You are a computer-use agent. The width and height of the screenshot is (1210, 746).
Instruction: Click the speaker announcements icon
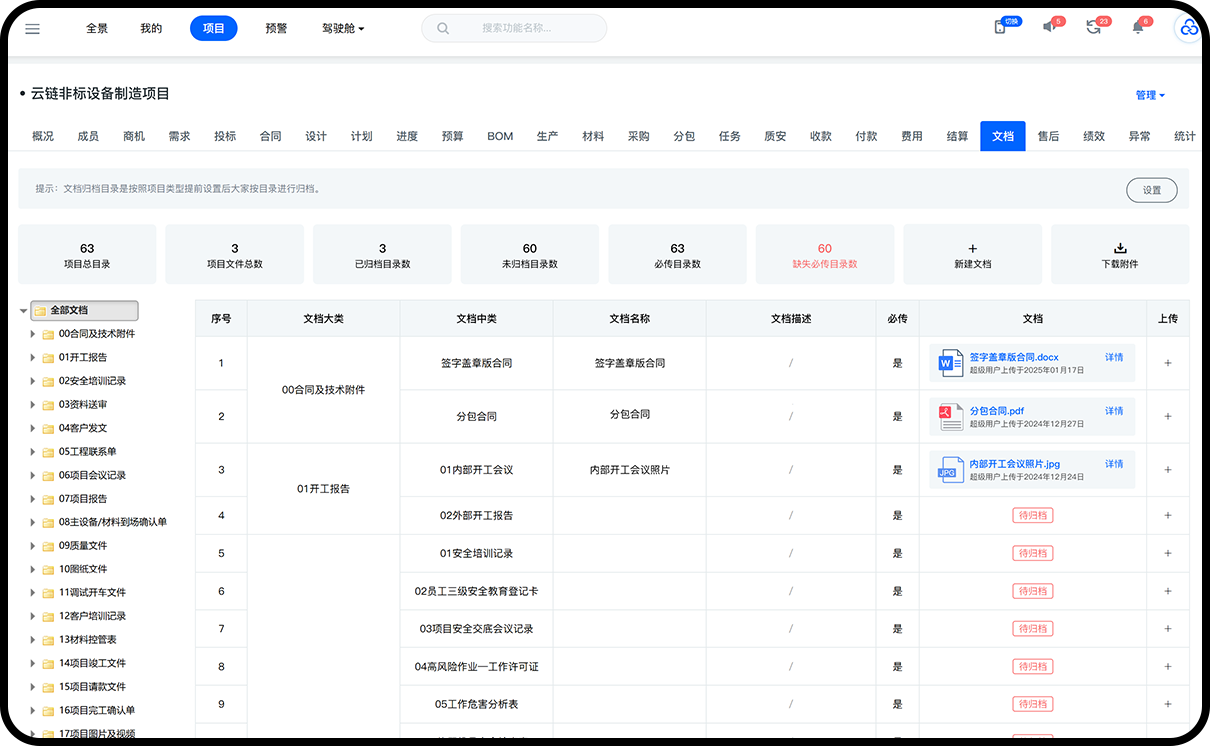point(1049,27)
